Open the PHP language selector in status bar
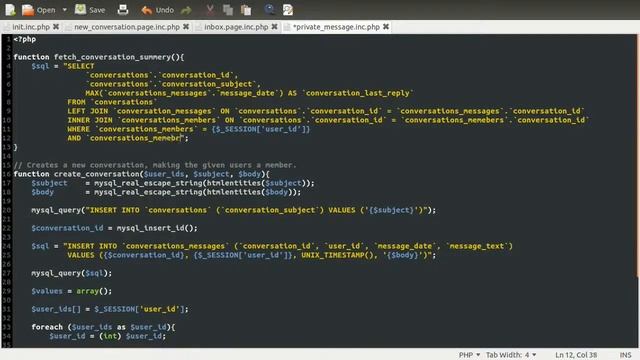 coord(469,355)
